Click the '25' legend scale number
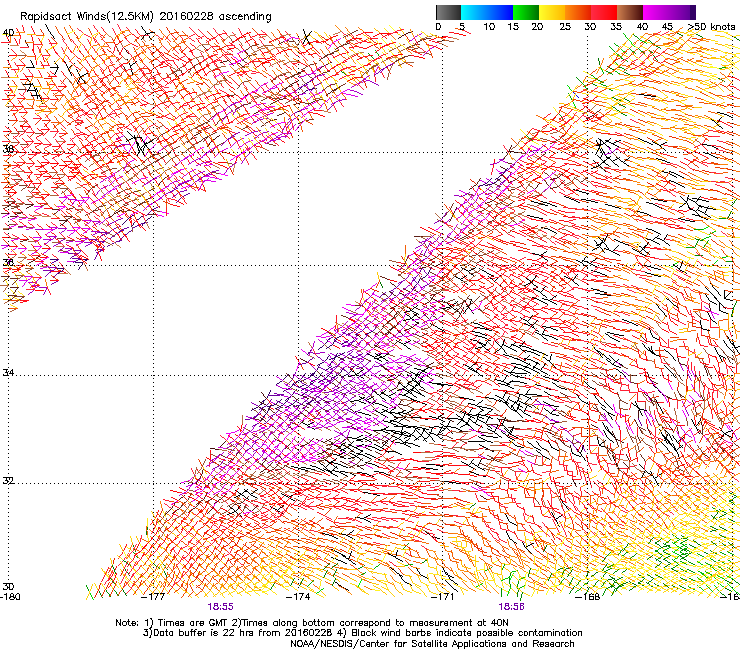740x650 pixels. point(565,26)
